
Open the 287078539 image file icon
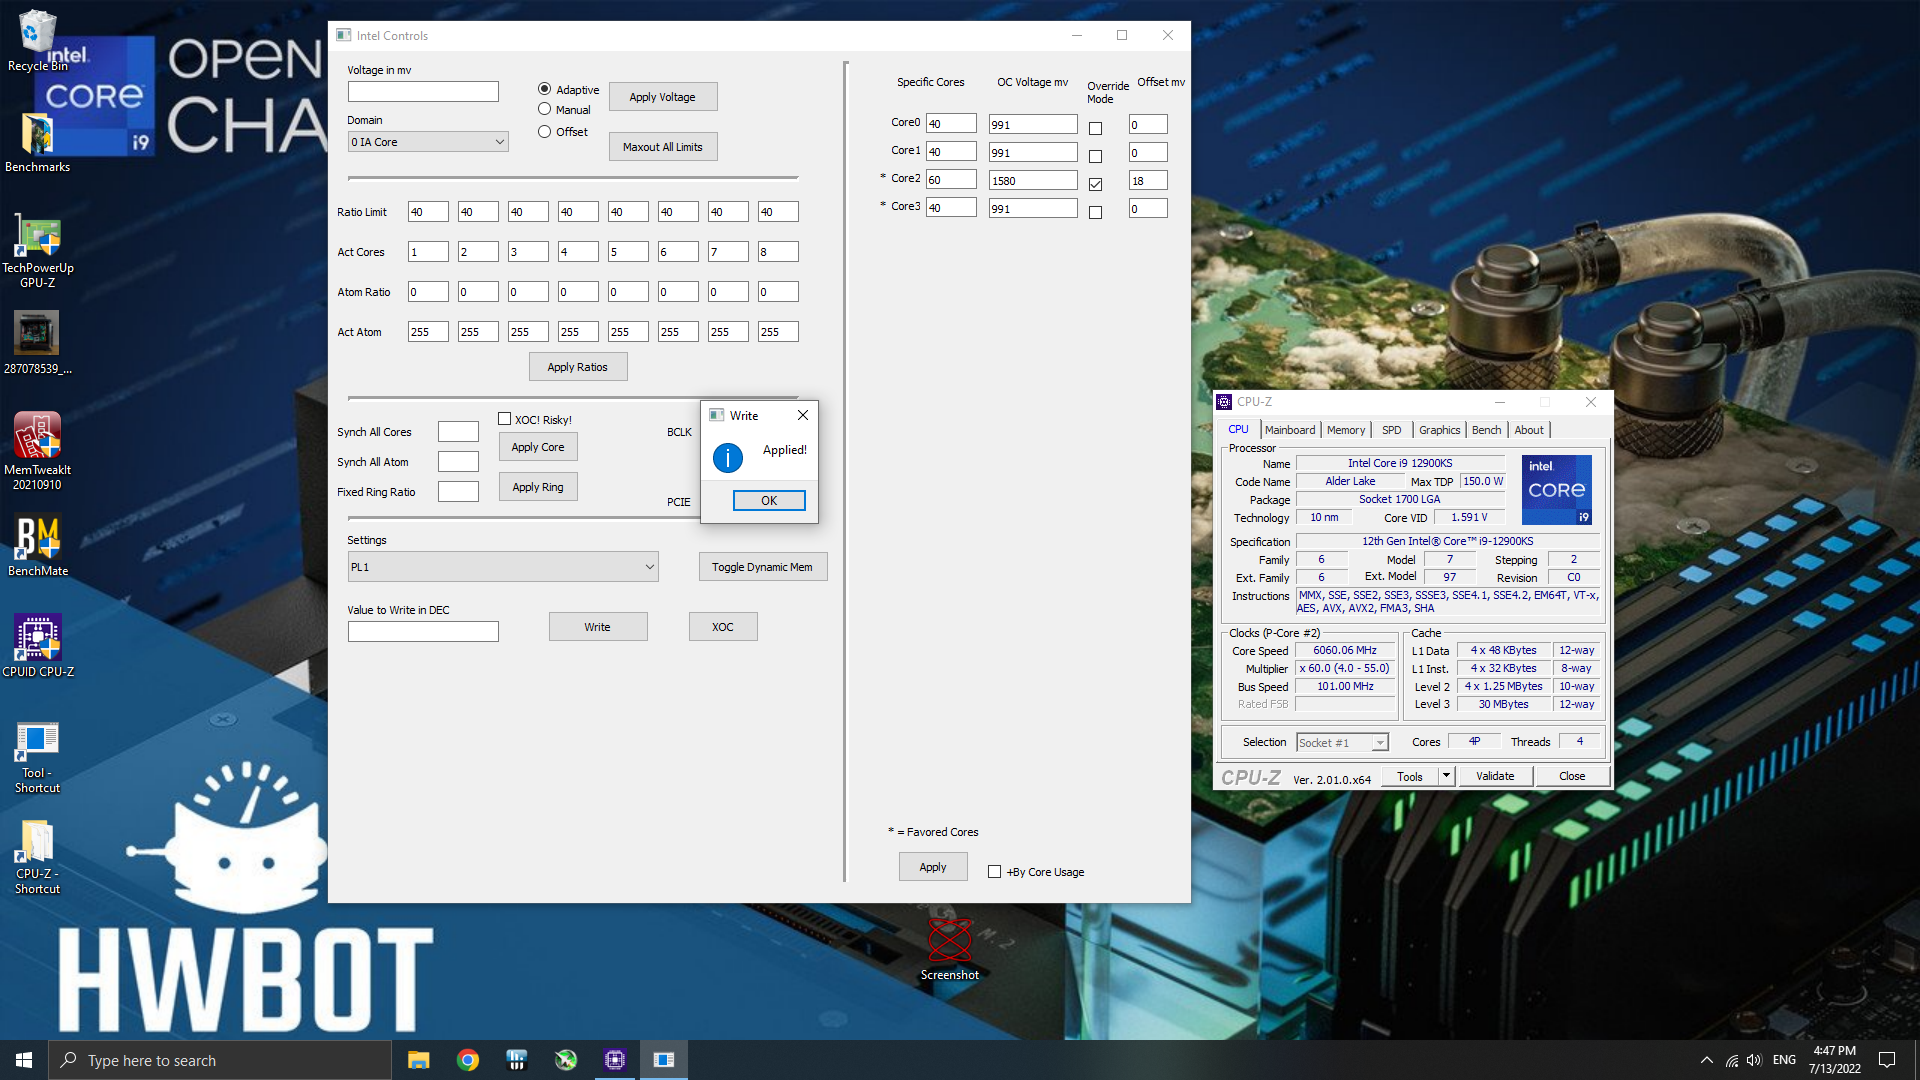click(x=37, y=342)
